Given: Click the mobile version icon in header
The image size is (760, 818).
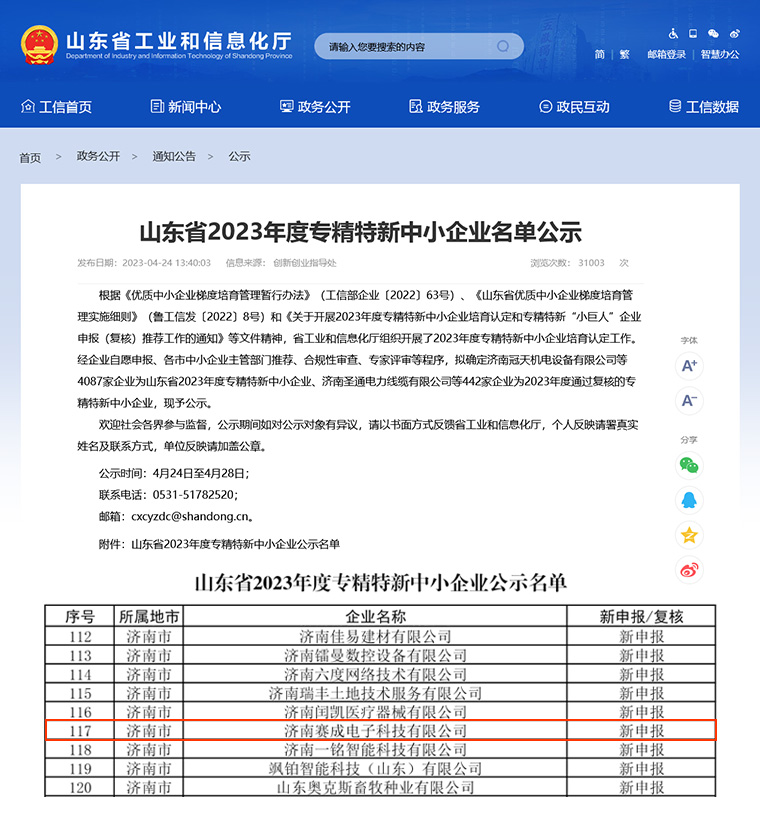Looking at the screenshot, I should (x=693, y=34).
